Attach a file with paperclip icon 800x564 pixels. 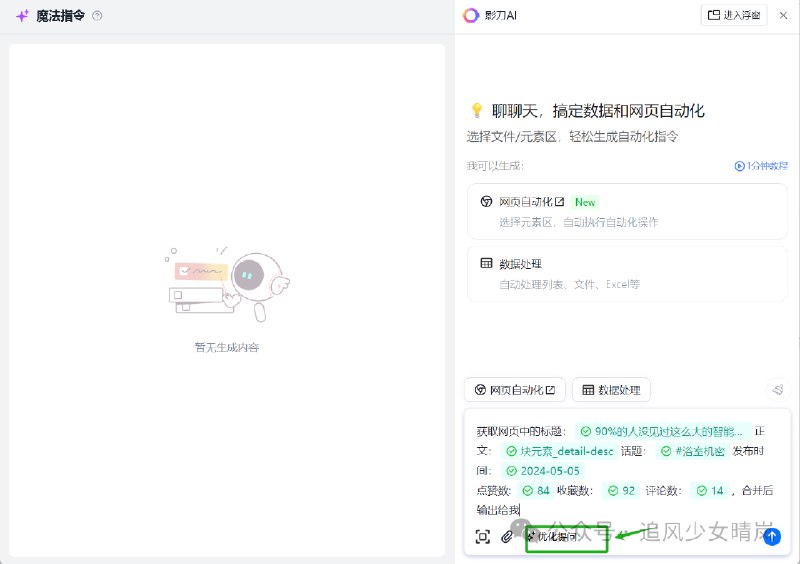(507, 536)
